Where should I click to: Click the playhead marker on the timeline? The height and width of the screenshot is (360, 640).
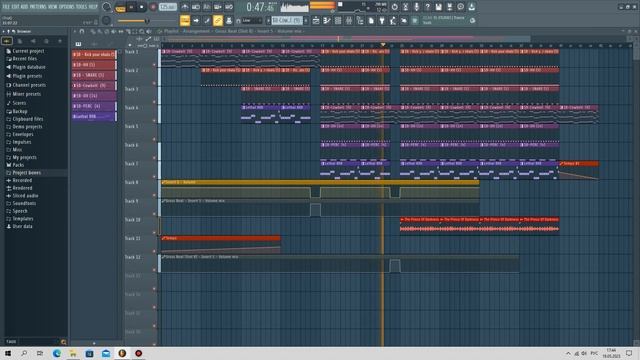[x=383, y=44]
